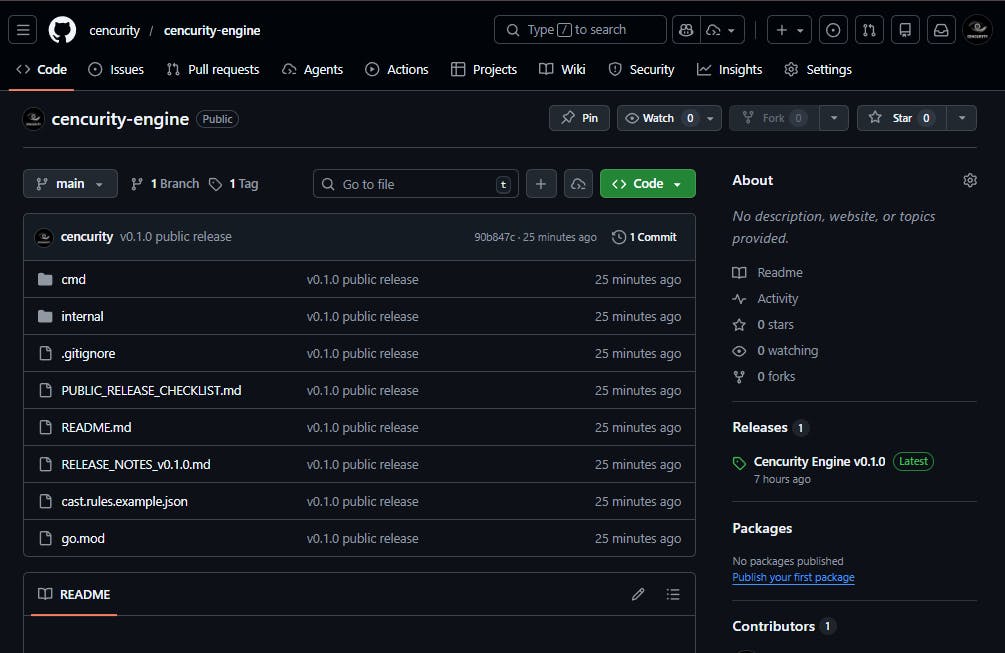The width and height of the screenshot is (1005, 653).
Task: Open the hamburger navigation menu
Action: (x=22, y=30)
